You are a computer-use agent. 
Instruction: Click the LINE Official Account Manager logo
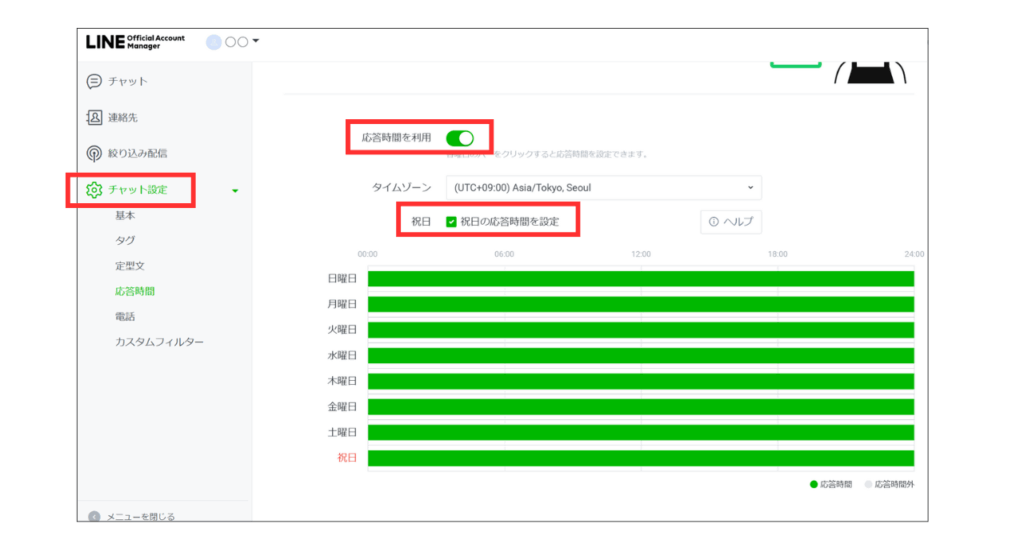pos(135,42)
